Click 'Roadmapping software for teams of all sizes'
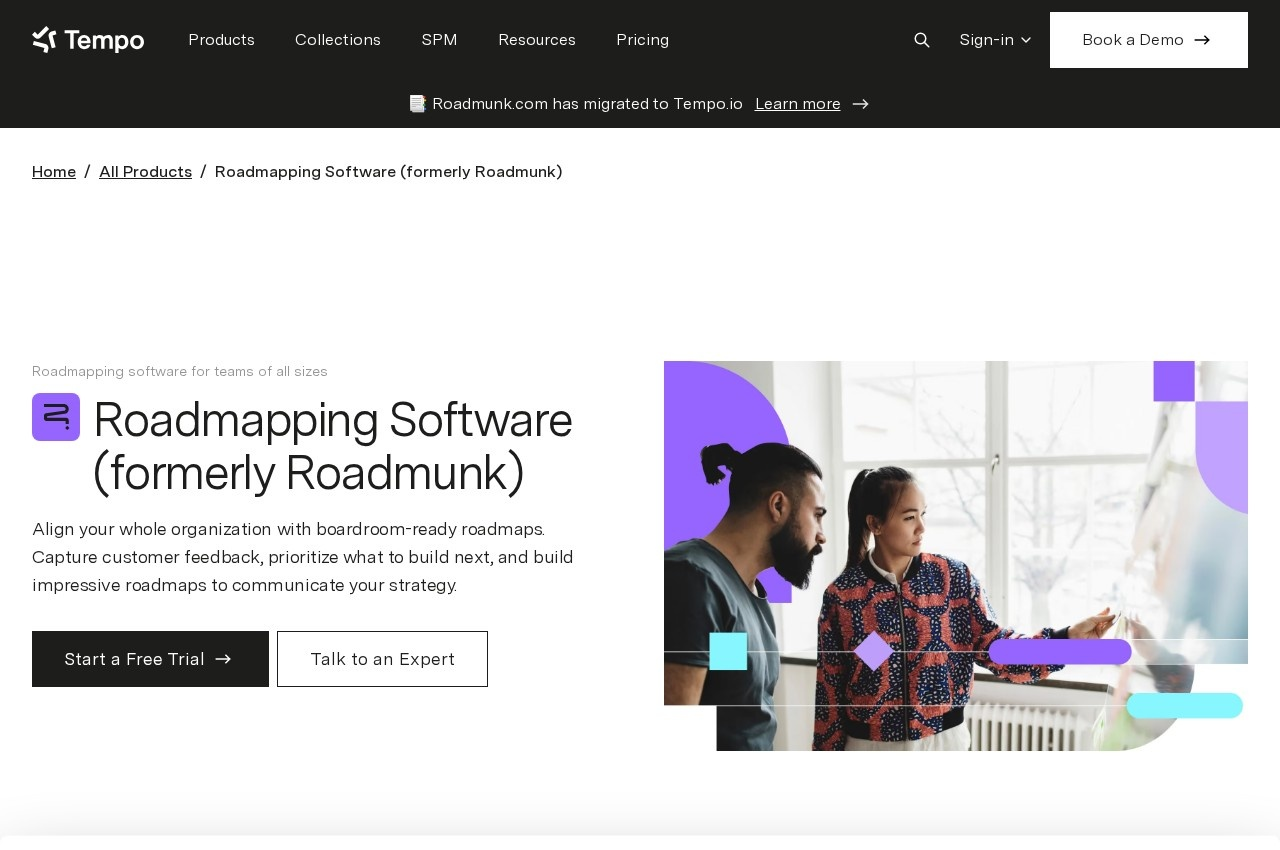The image size is (1280, 850). click(180, 371)
